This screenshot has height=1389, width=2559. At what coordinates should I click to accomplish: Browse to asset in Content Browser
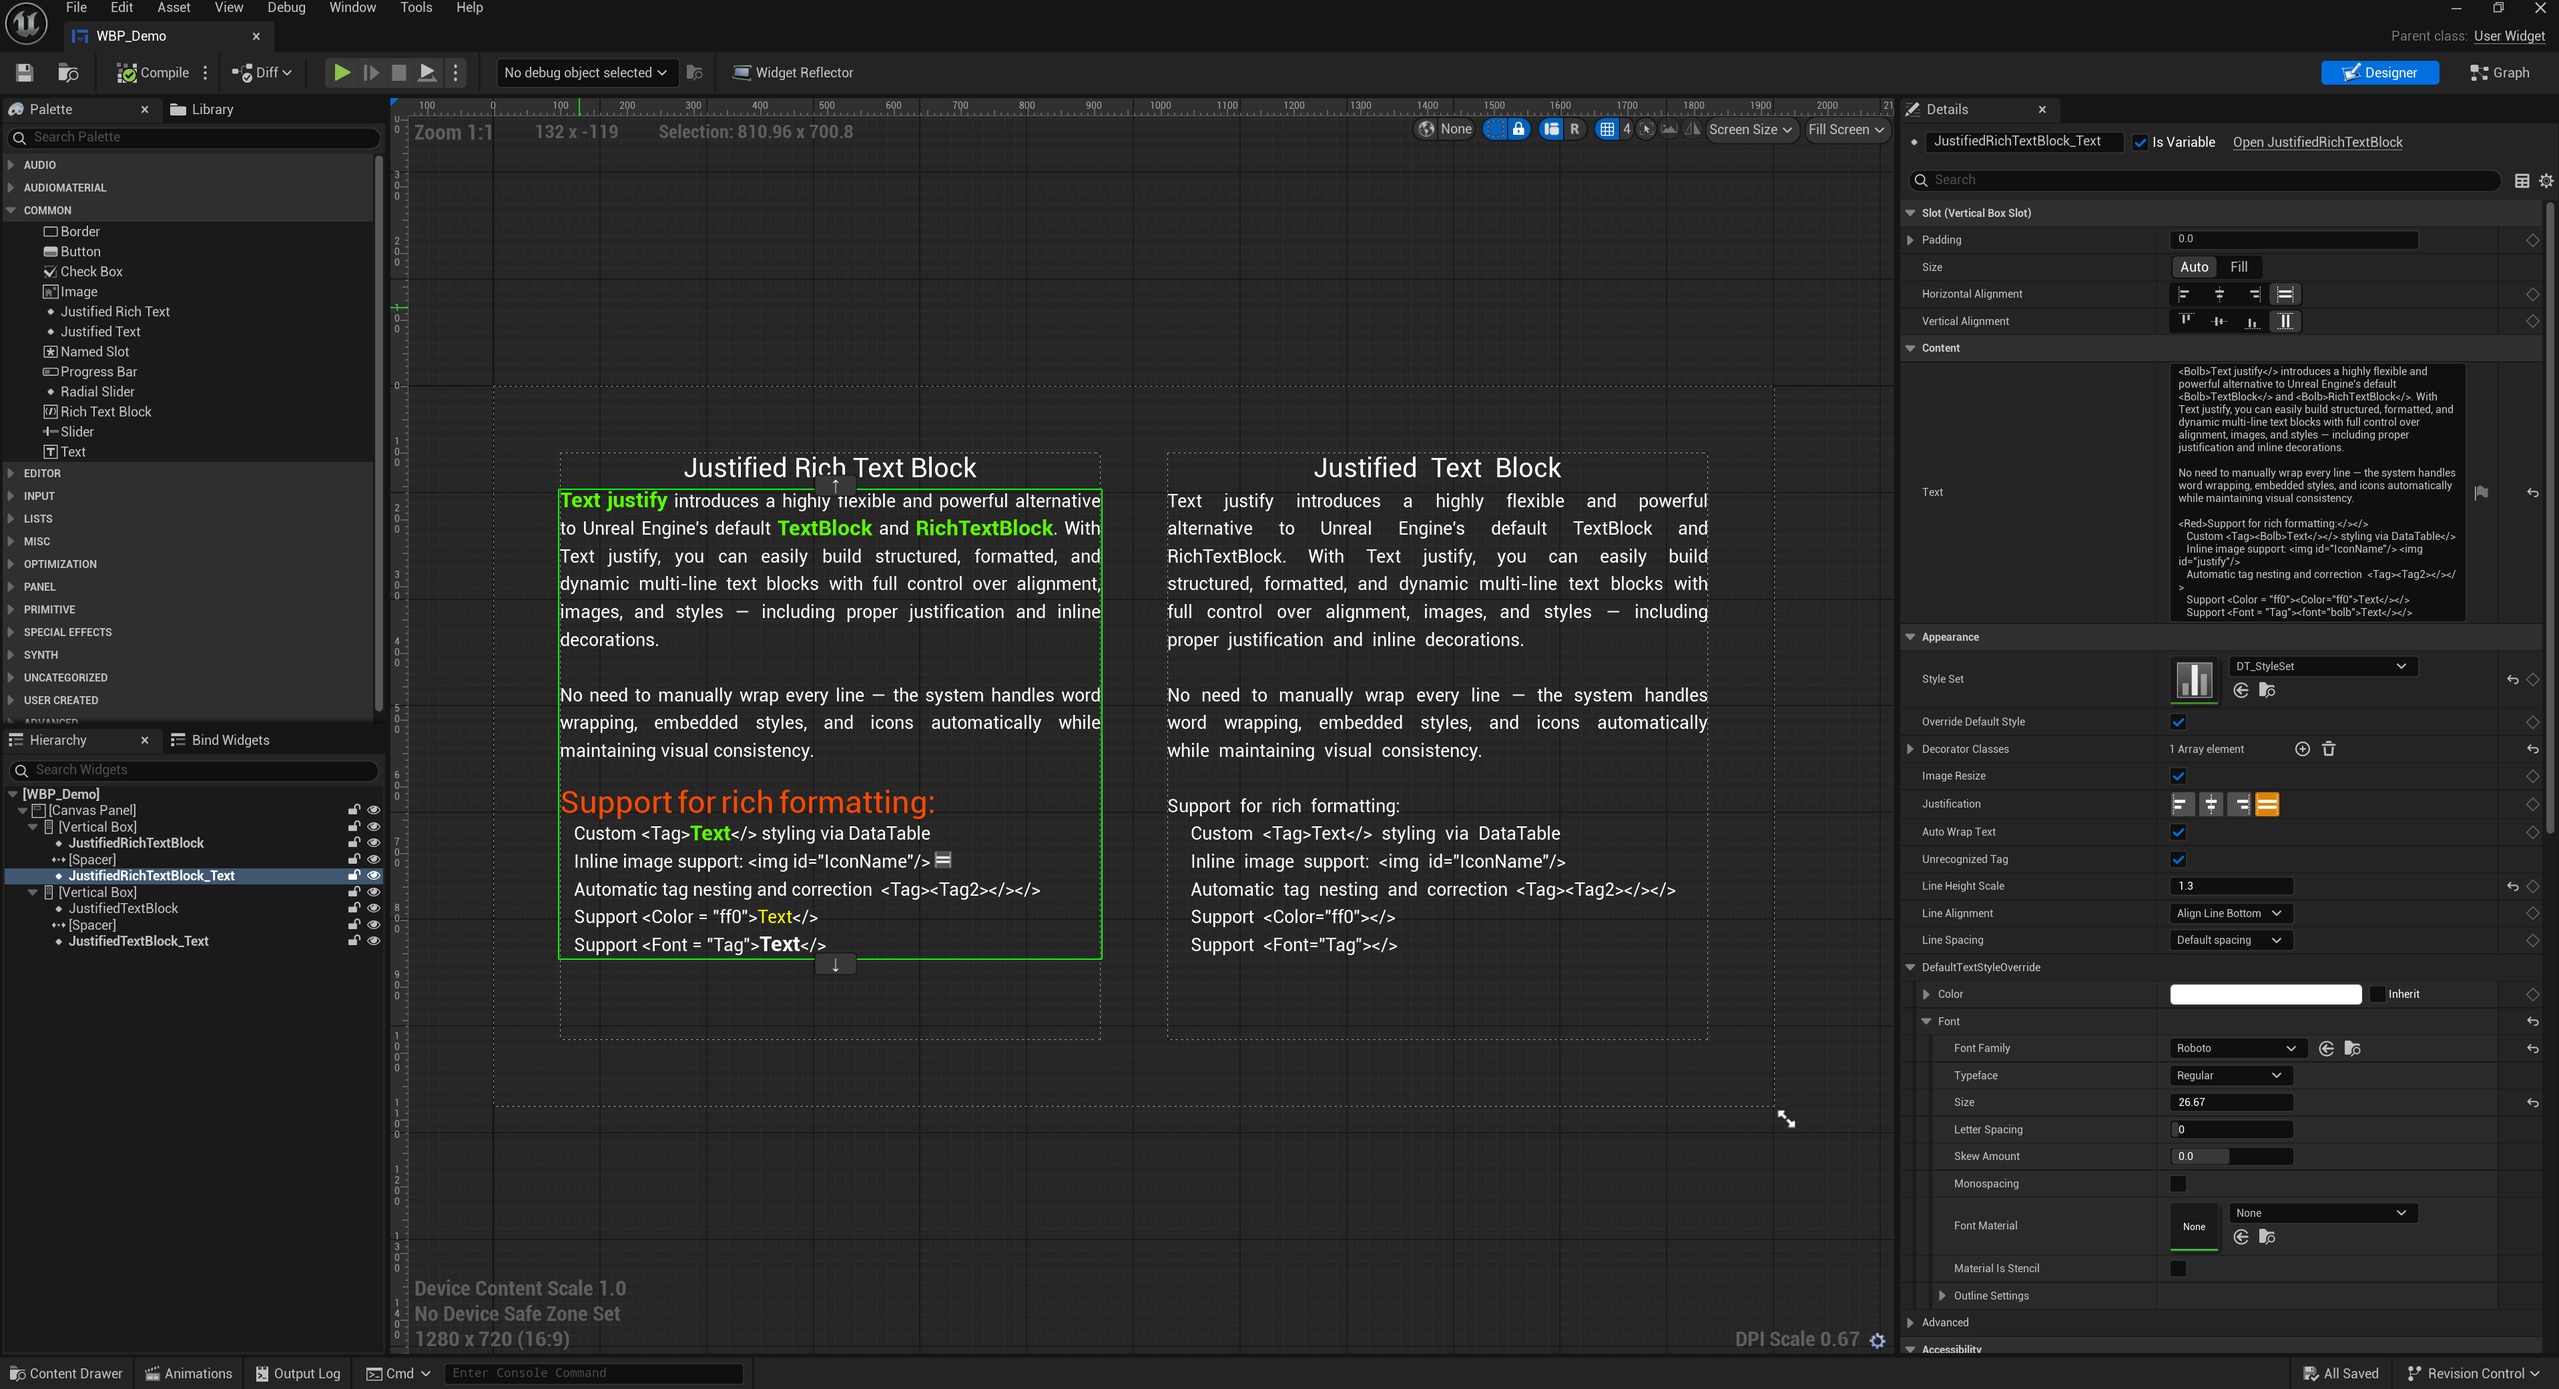click(68, 72)
